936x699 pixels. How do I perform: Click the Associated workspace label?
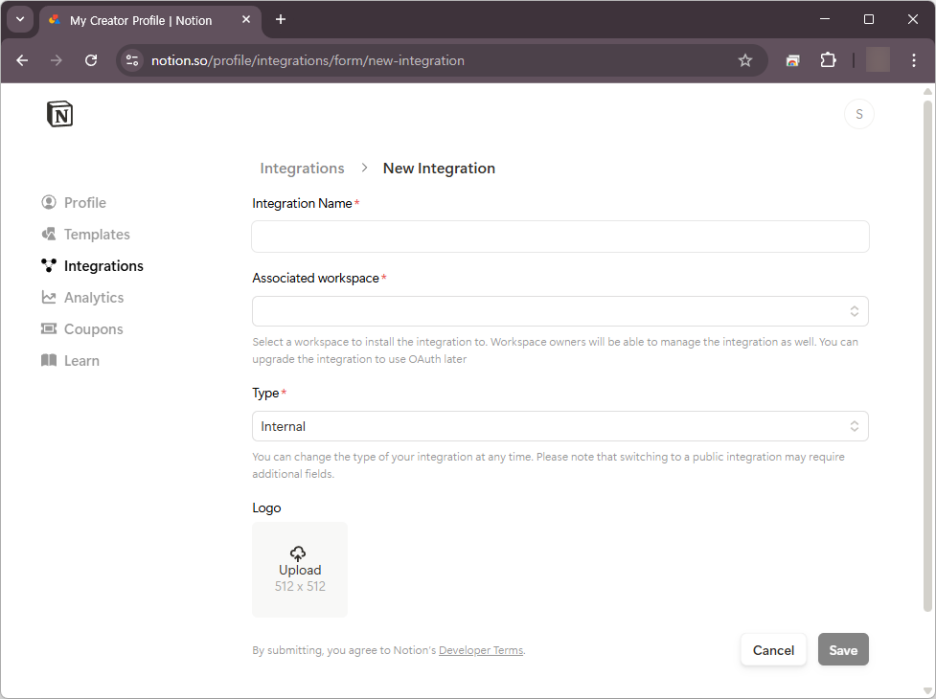315,278
